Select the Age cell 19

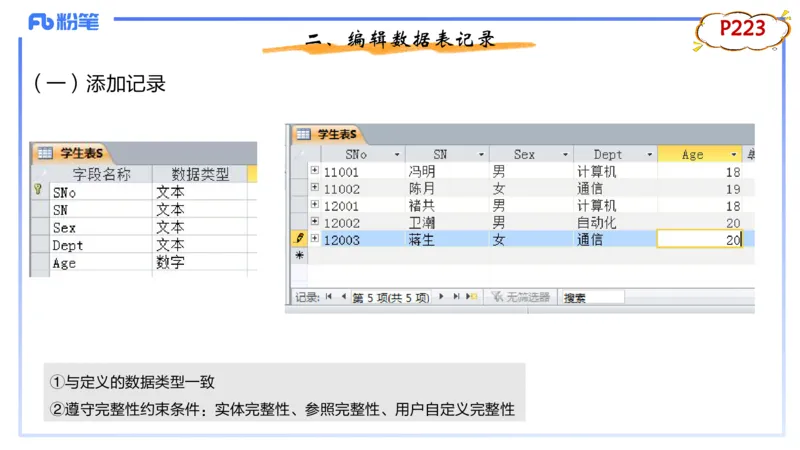pyautogui.click(x=700, y=188)
